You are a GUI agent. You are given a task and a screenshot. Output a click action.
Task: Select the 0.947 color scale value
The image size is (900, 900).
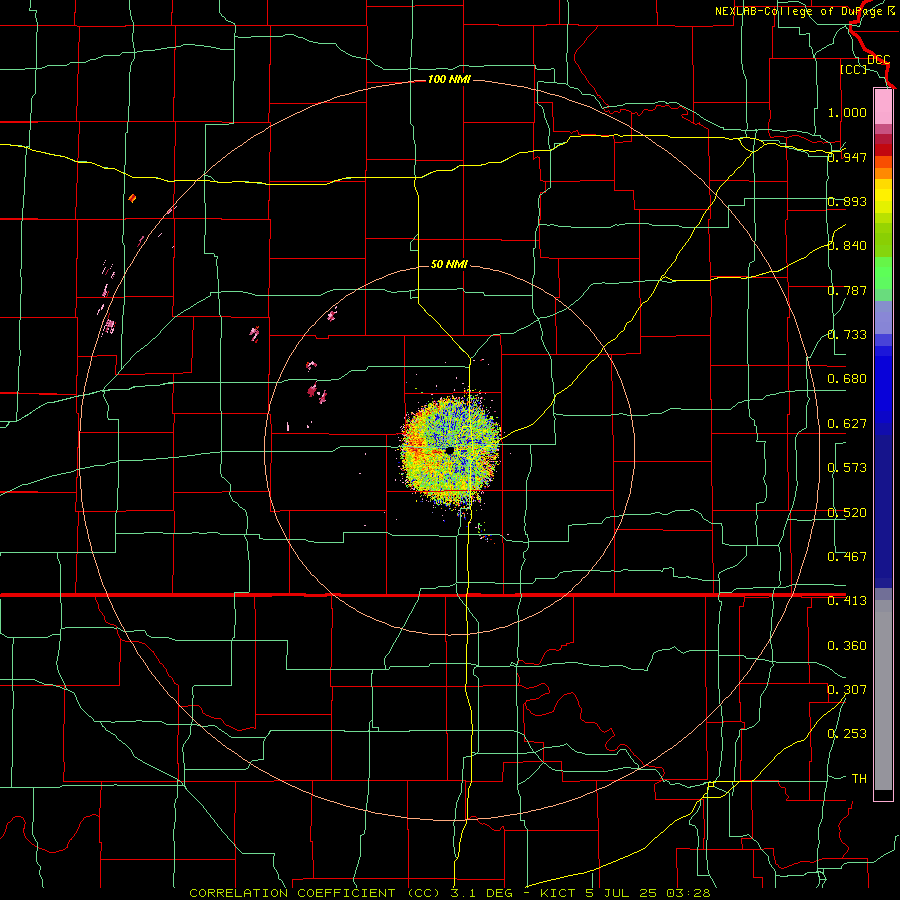[x=847, y=157]
